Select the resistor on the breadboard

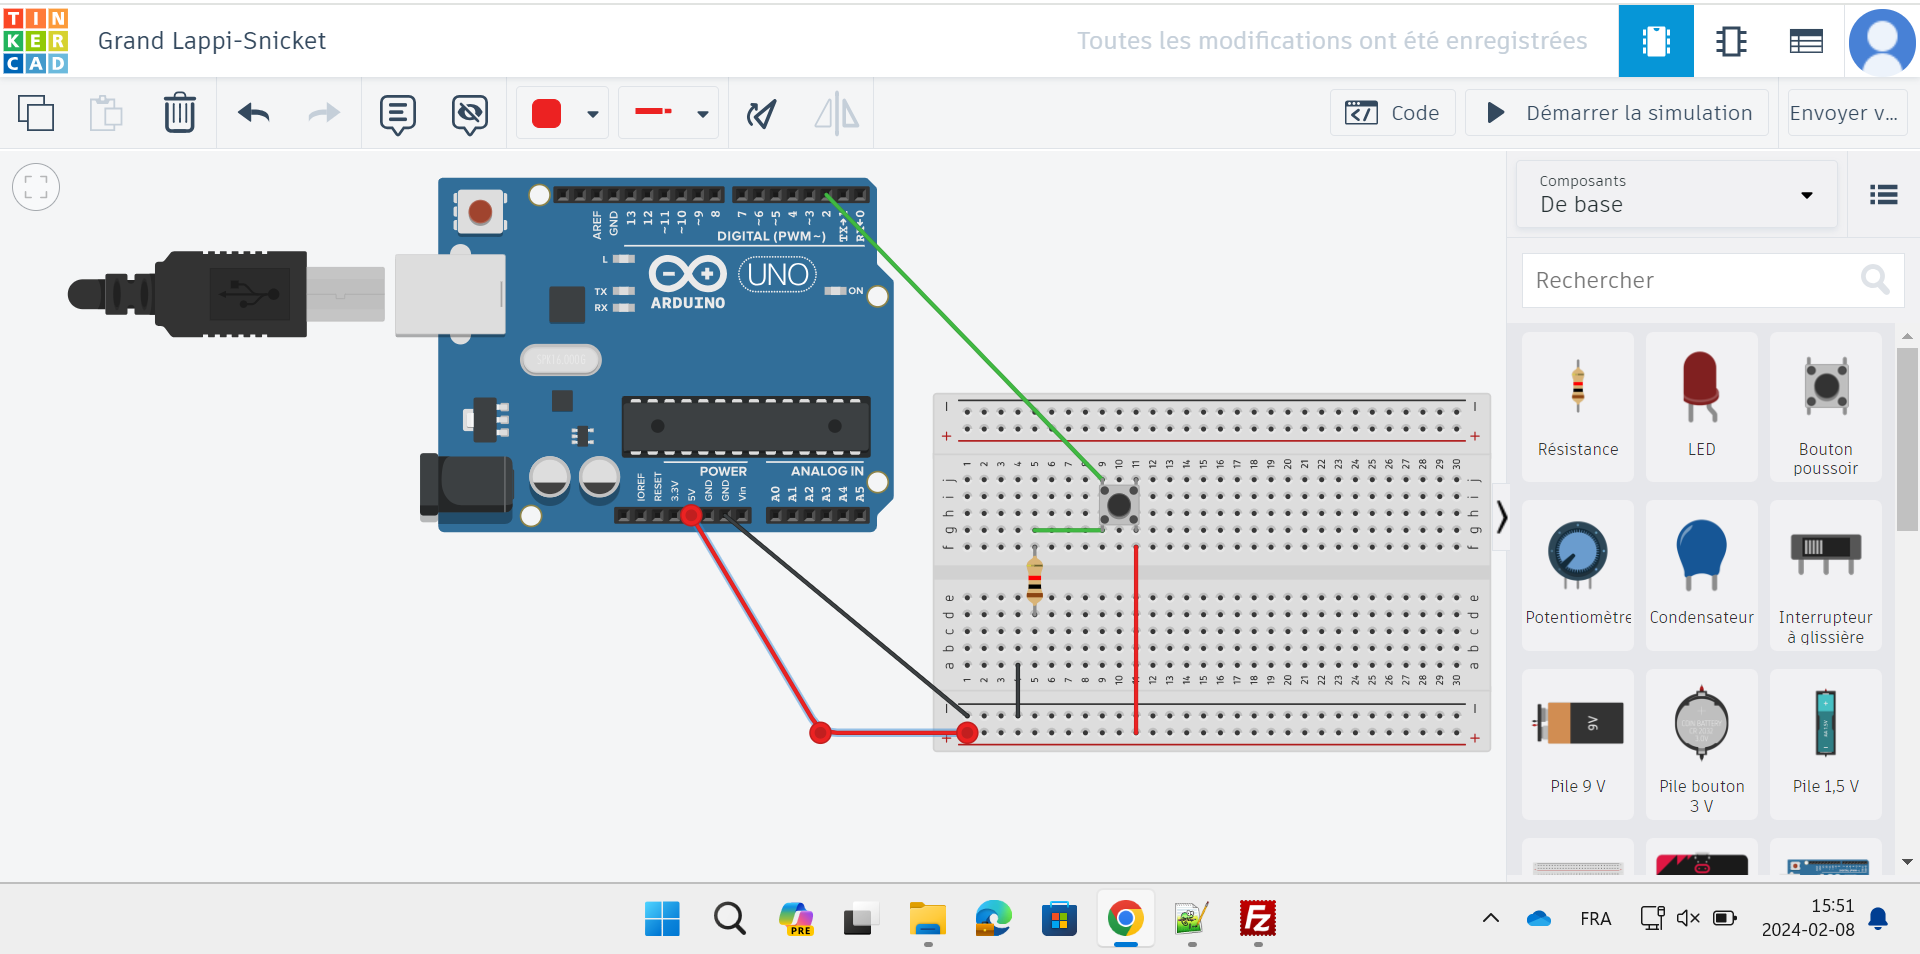[1035, 581]
